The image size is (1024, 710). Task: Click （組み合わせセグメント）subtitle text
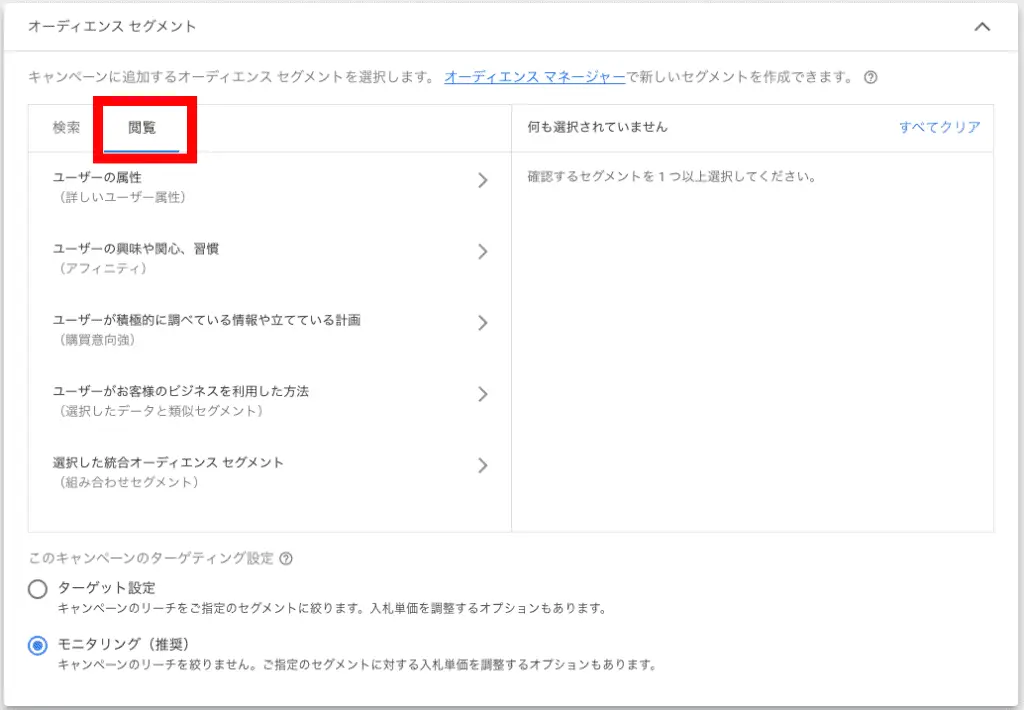click(129, 481)
